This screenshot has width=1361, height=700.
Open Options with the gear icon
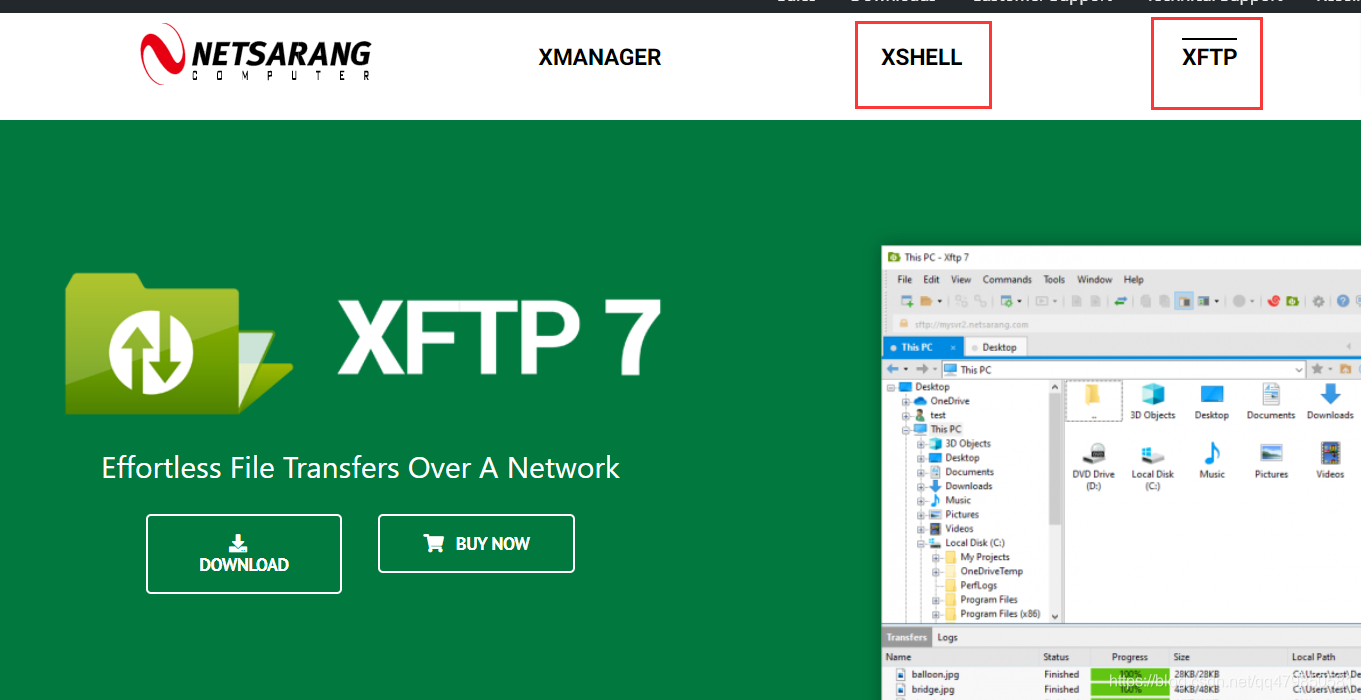pyautogui.click(x=1318, y=301)
